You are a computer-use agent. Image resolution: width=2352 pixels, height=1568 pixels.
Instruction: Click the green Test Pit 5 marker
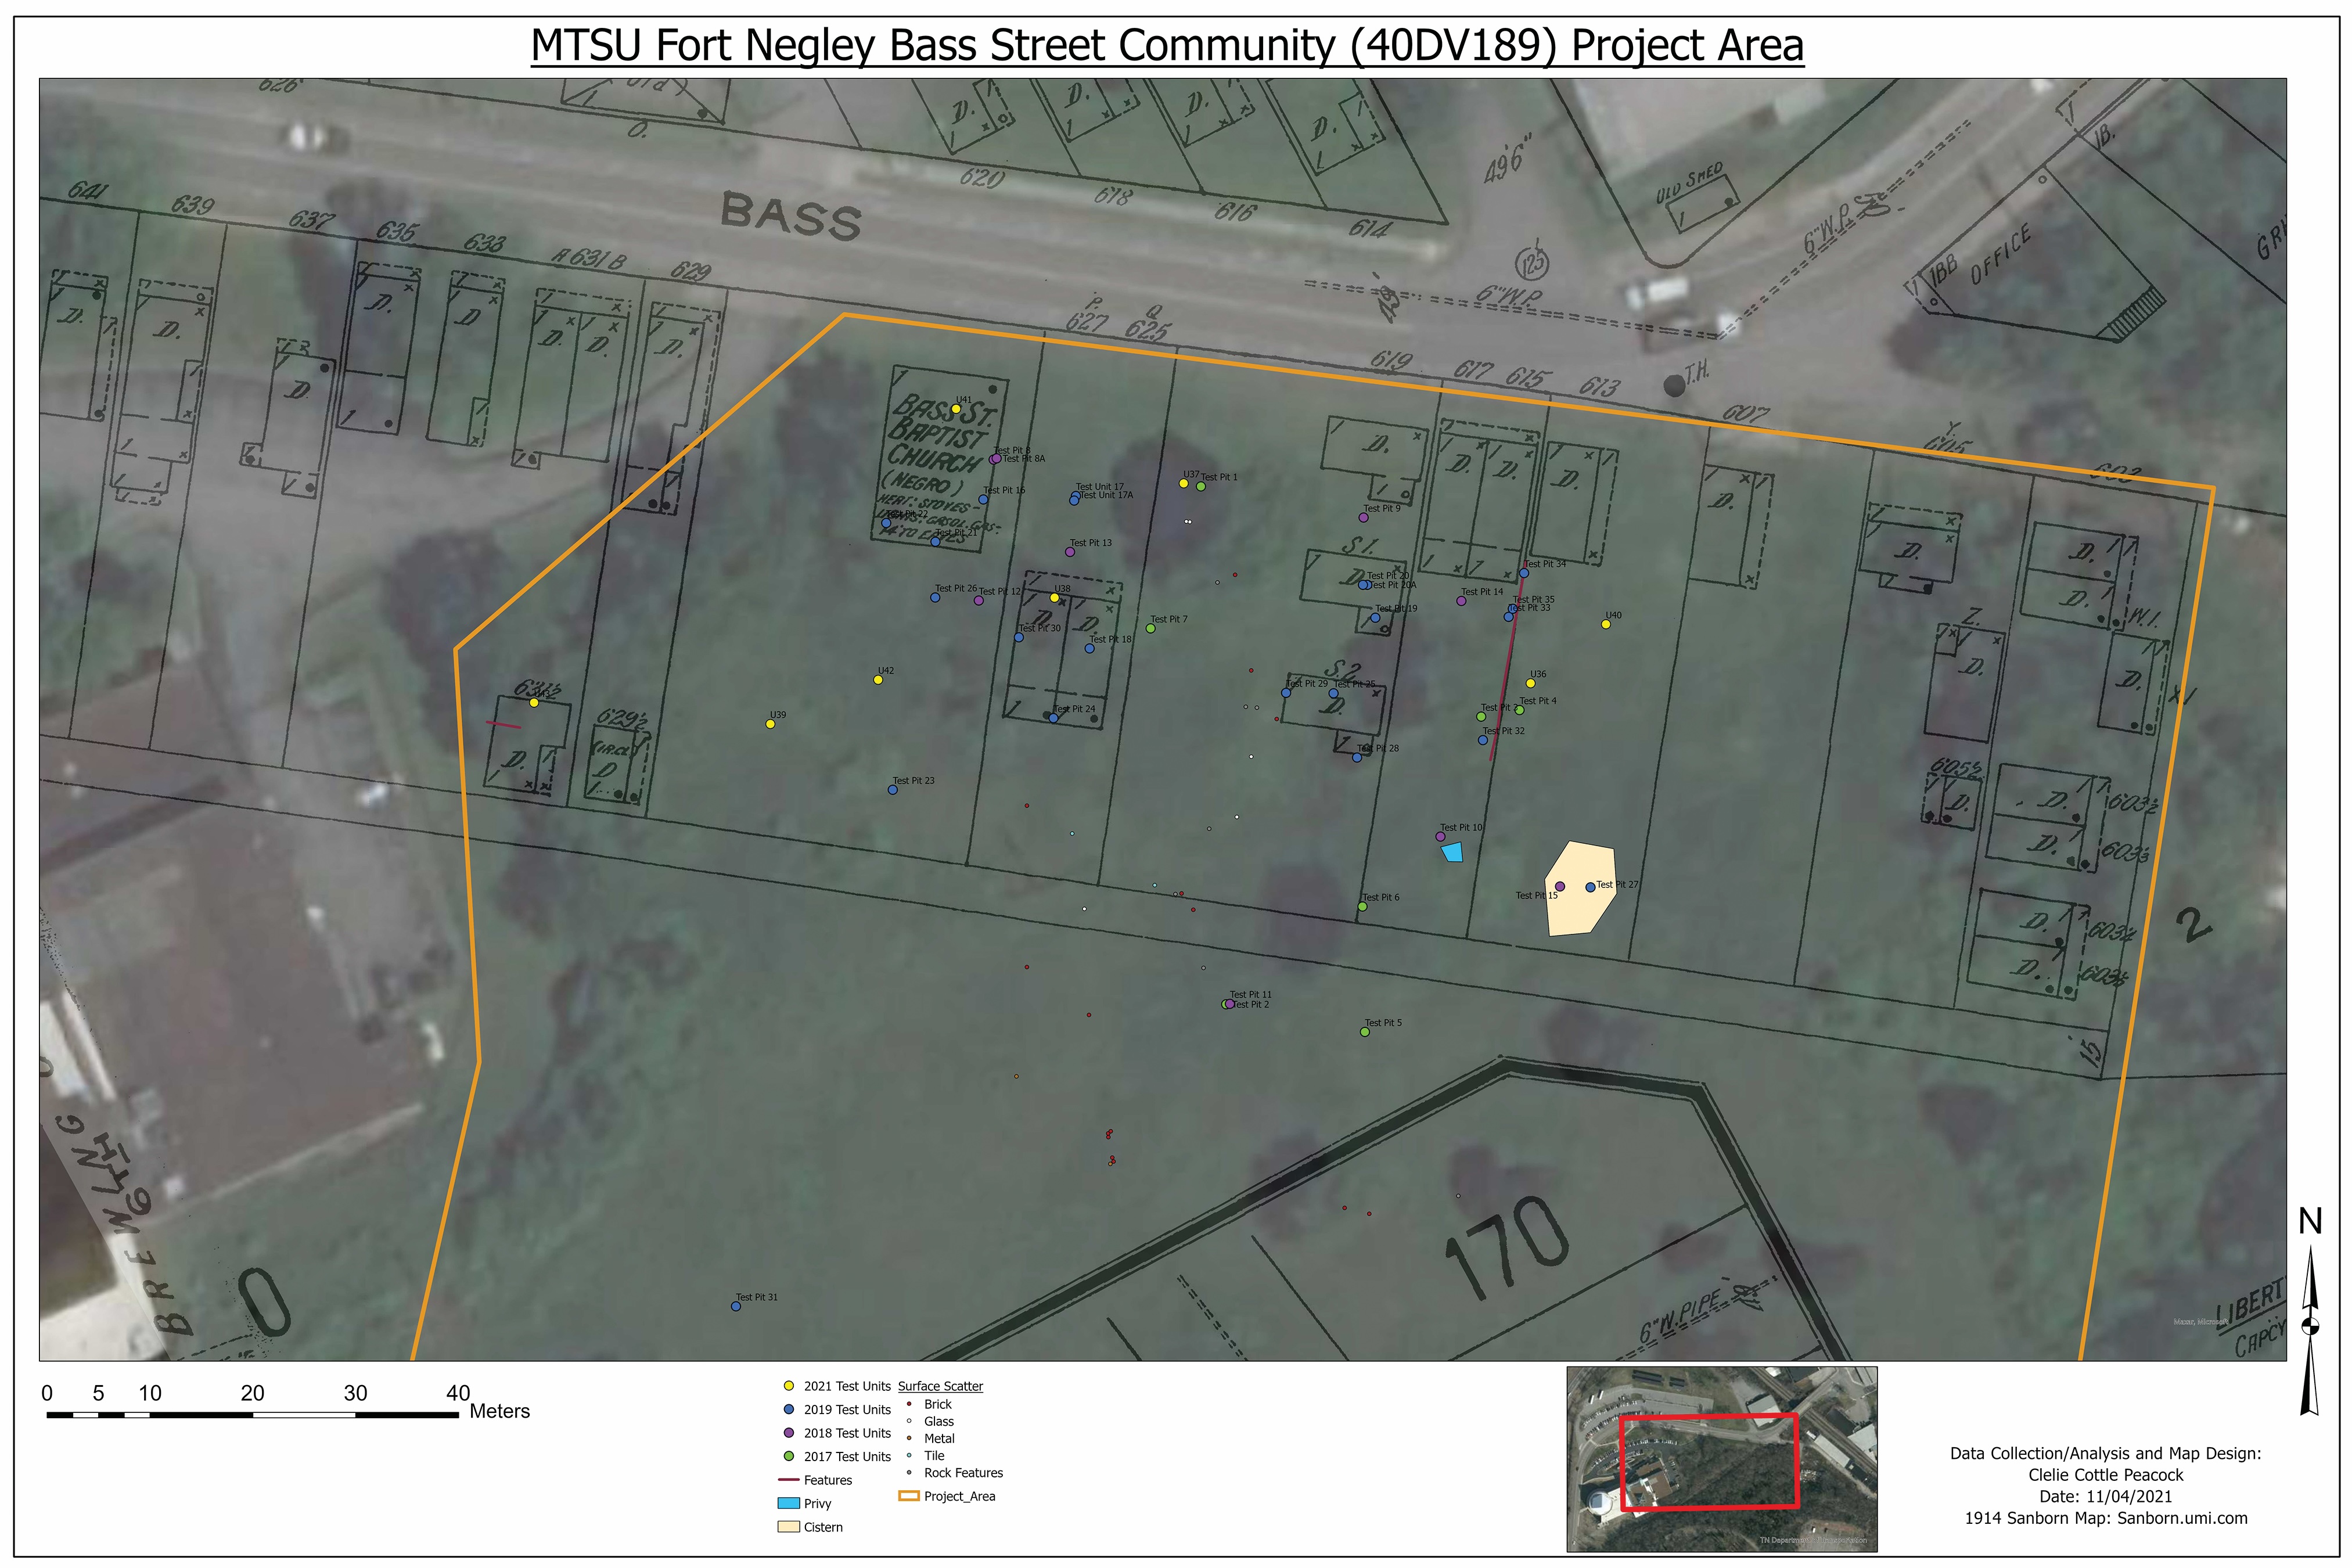(1365, 1032)
